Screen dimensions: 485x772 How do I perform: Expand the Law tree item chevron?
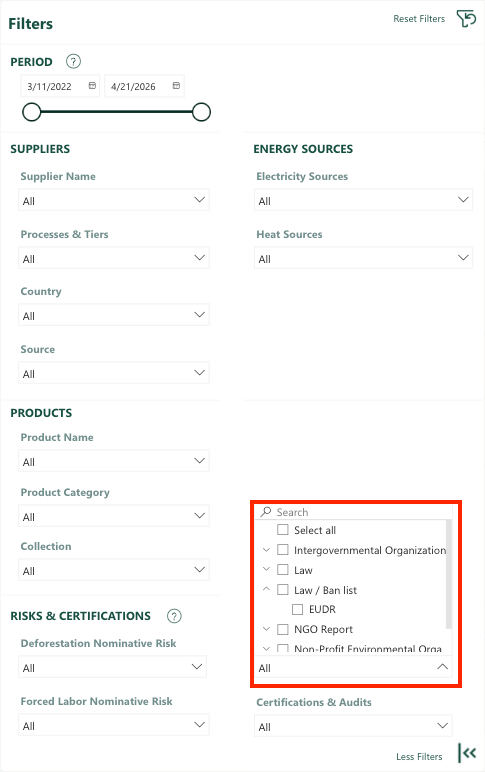(266, 569)
